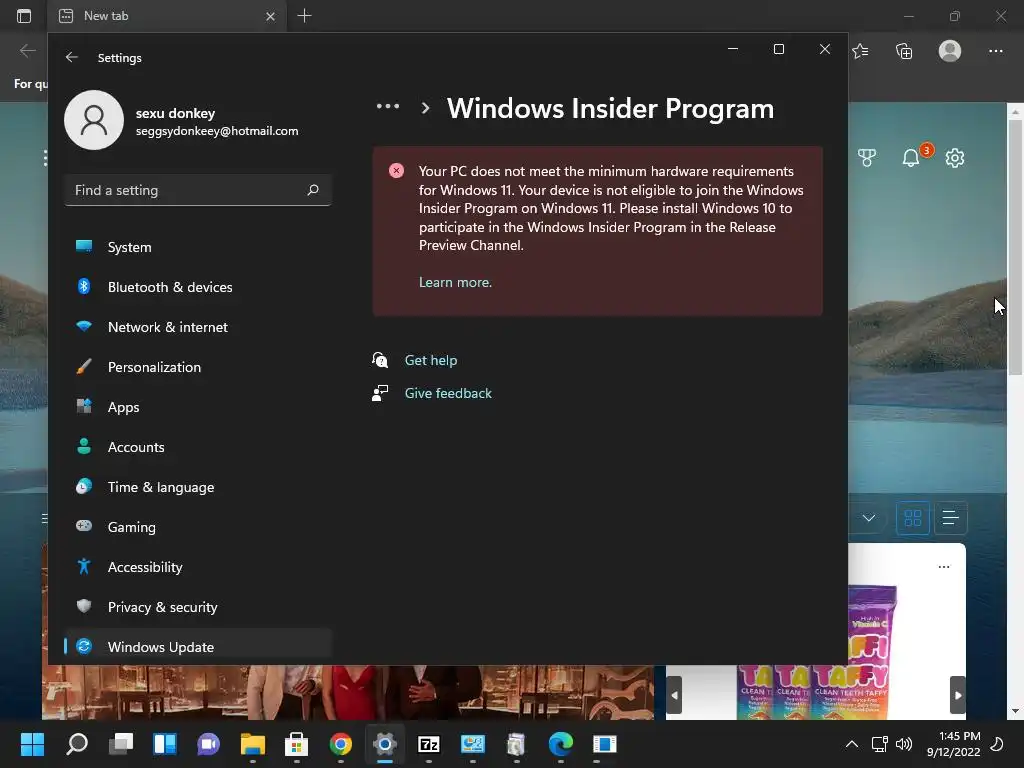Click the Get help link
1024x768 pixels.
click(x=431, y=360)
